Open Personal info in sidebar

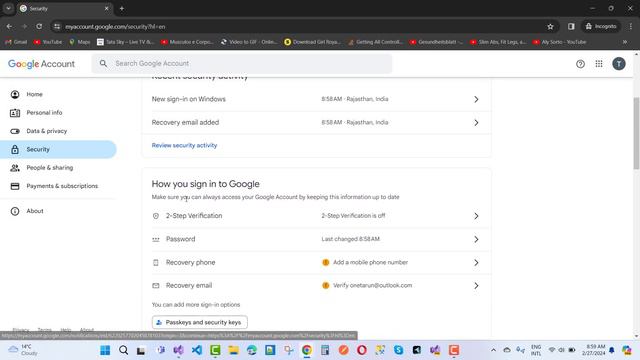(x=44, y=113)
